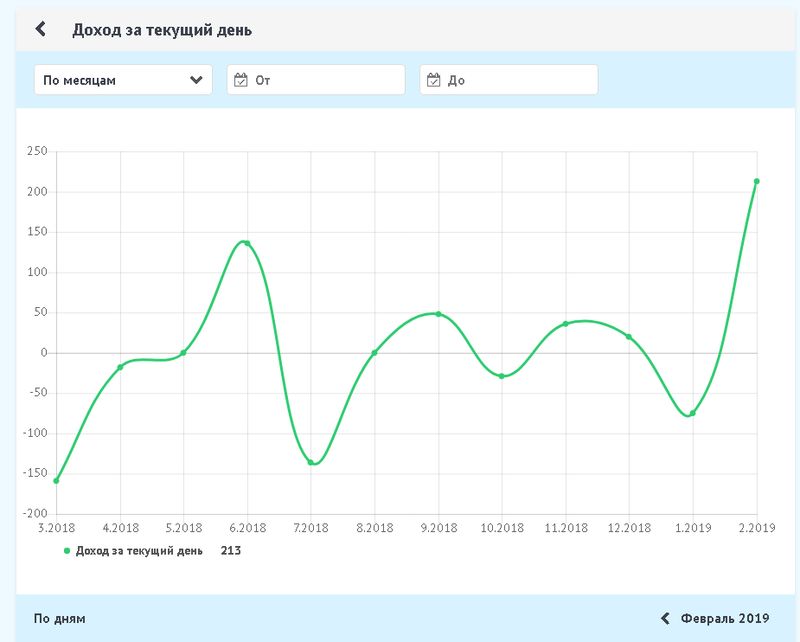Click green legend dot marker
The height and width of the screenshot is (642, 800).
[67, 550]
